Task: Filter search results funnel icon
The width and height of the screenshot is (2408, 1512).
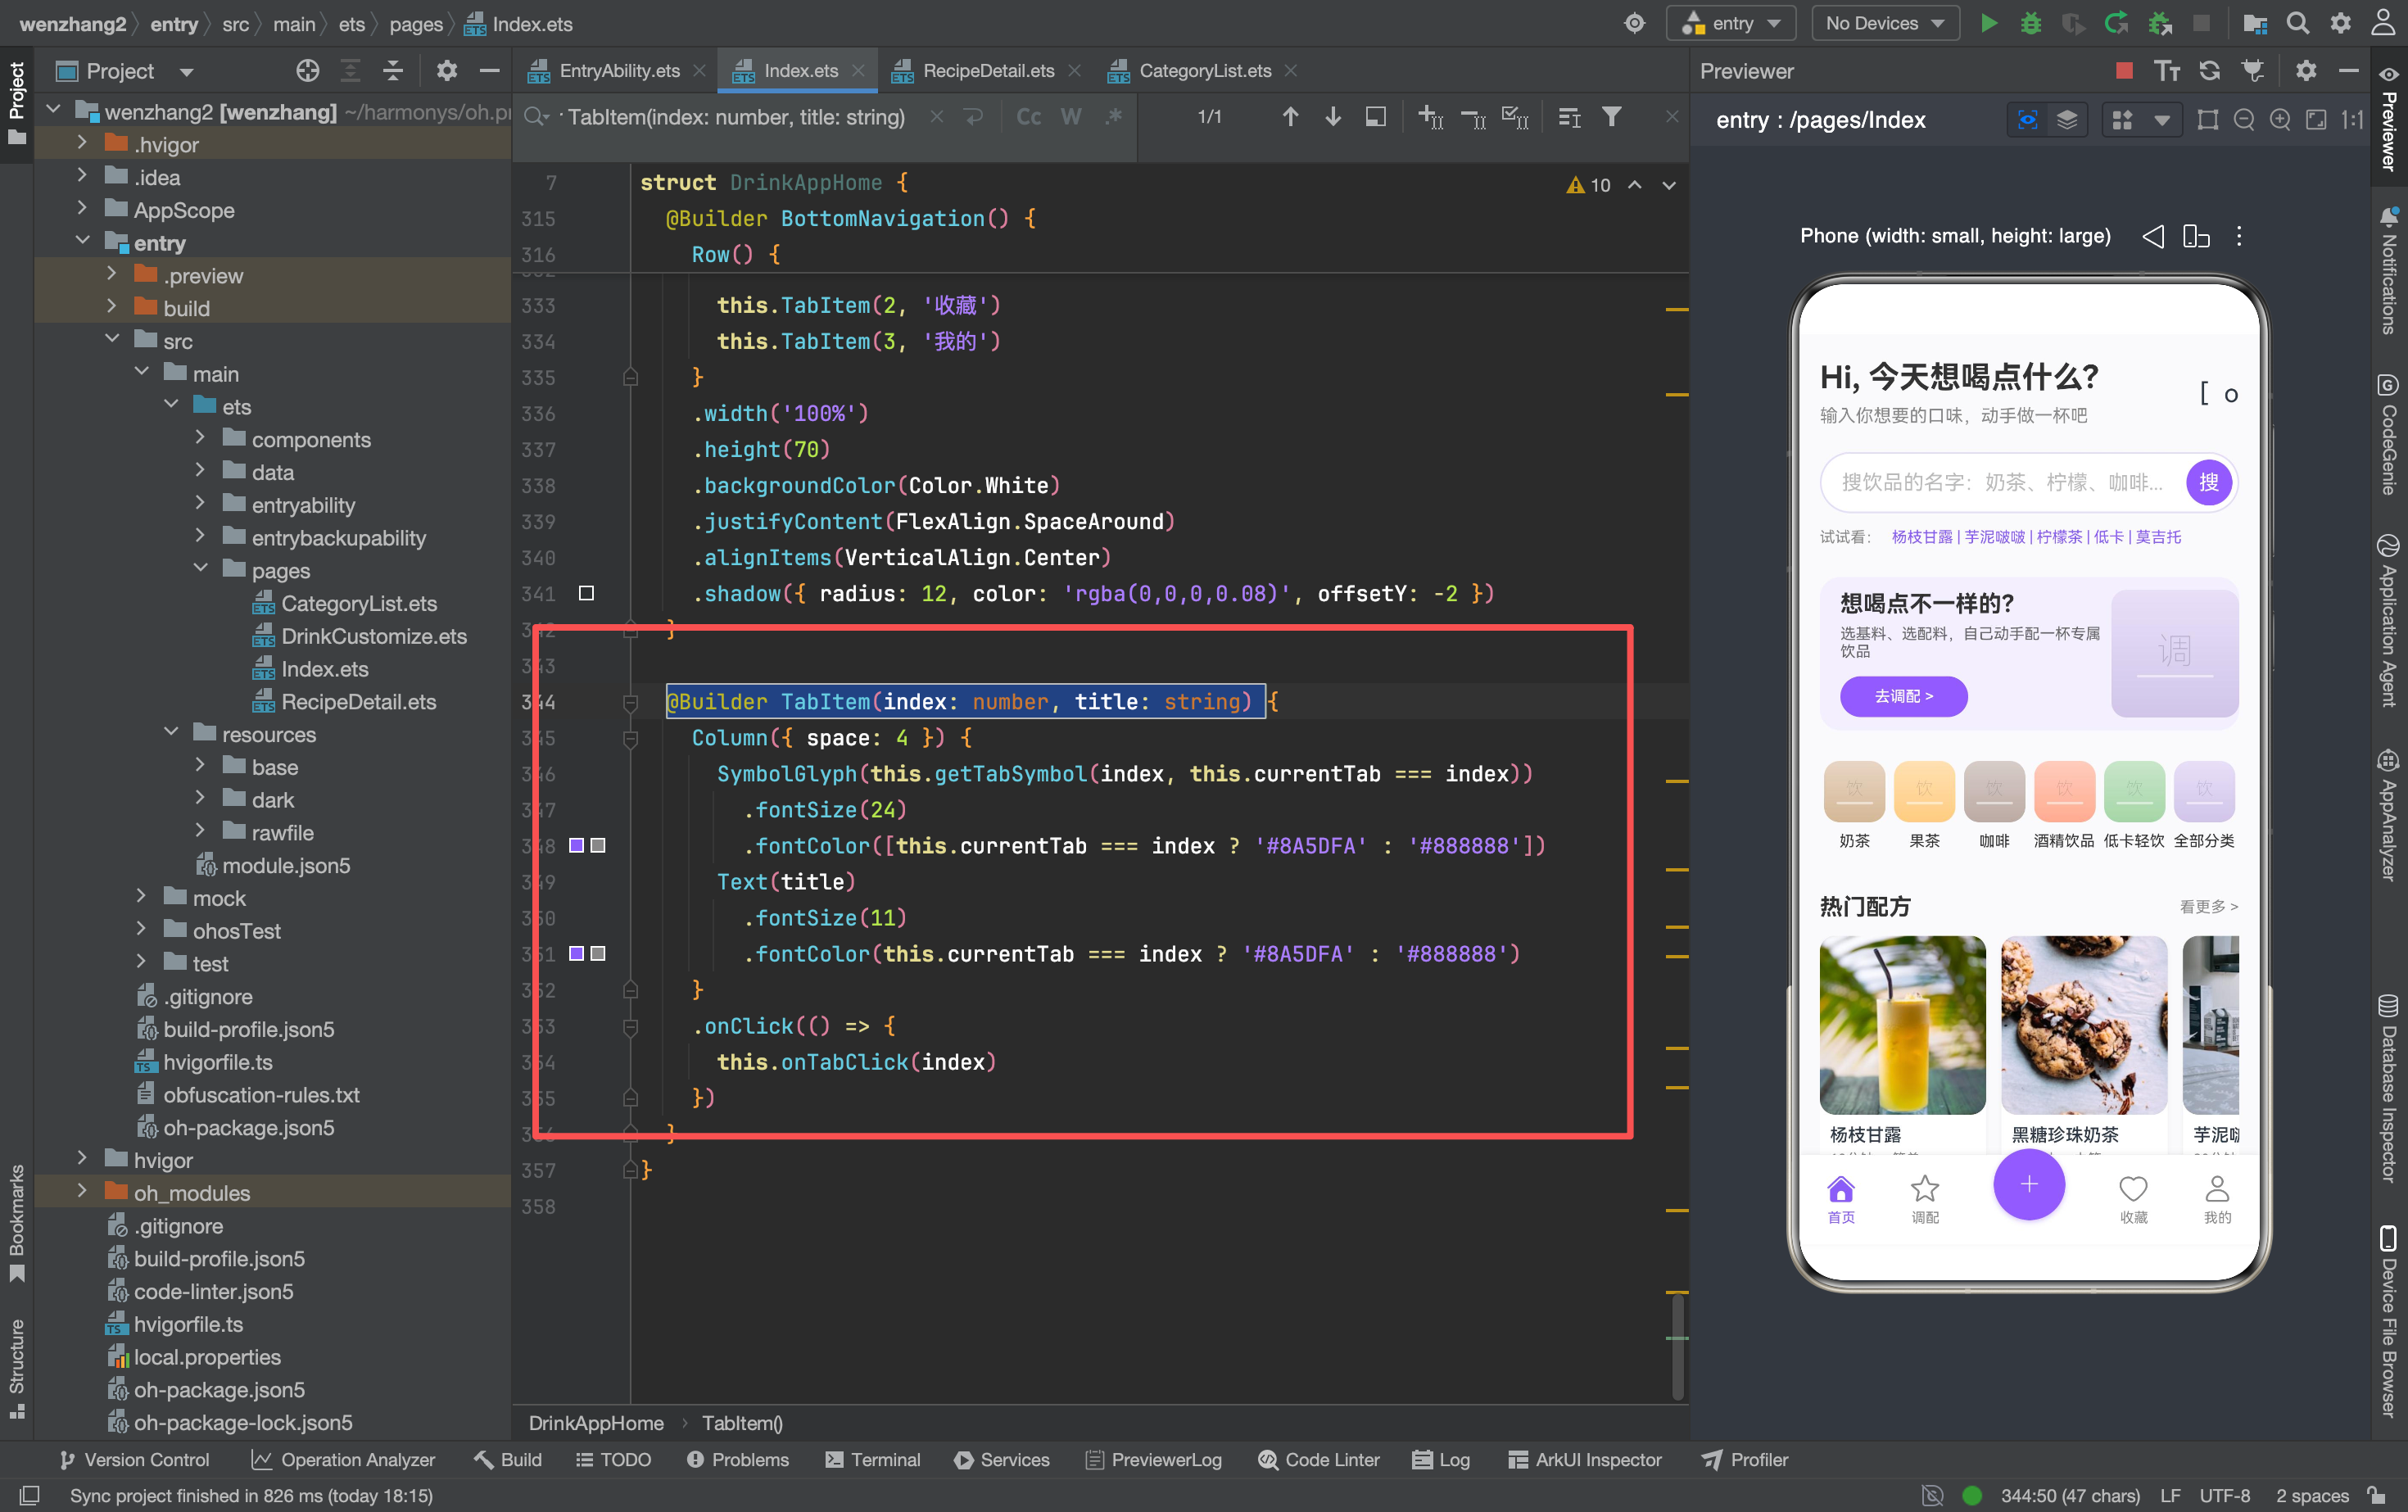Action: tap(1611, 117)
